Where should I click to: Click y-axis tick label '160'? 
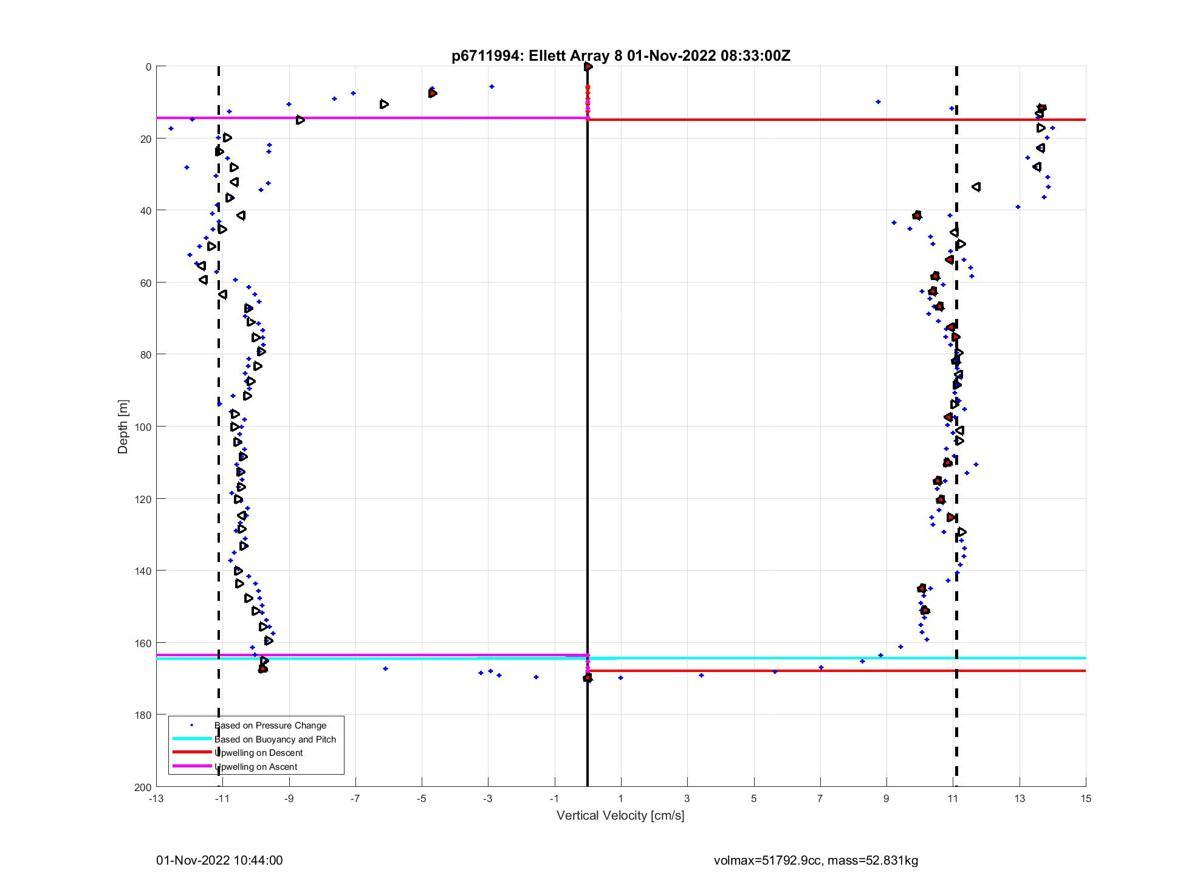pyautogui.click(x=142, y=643)
